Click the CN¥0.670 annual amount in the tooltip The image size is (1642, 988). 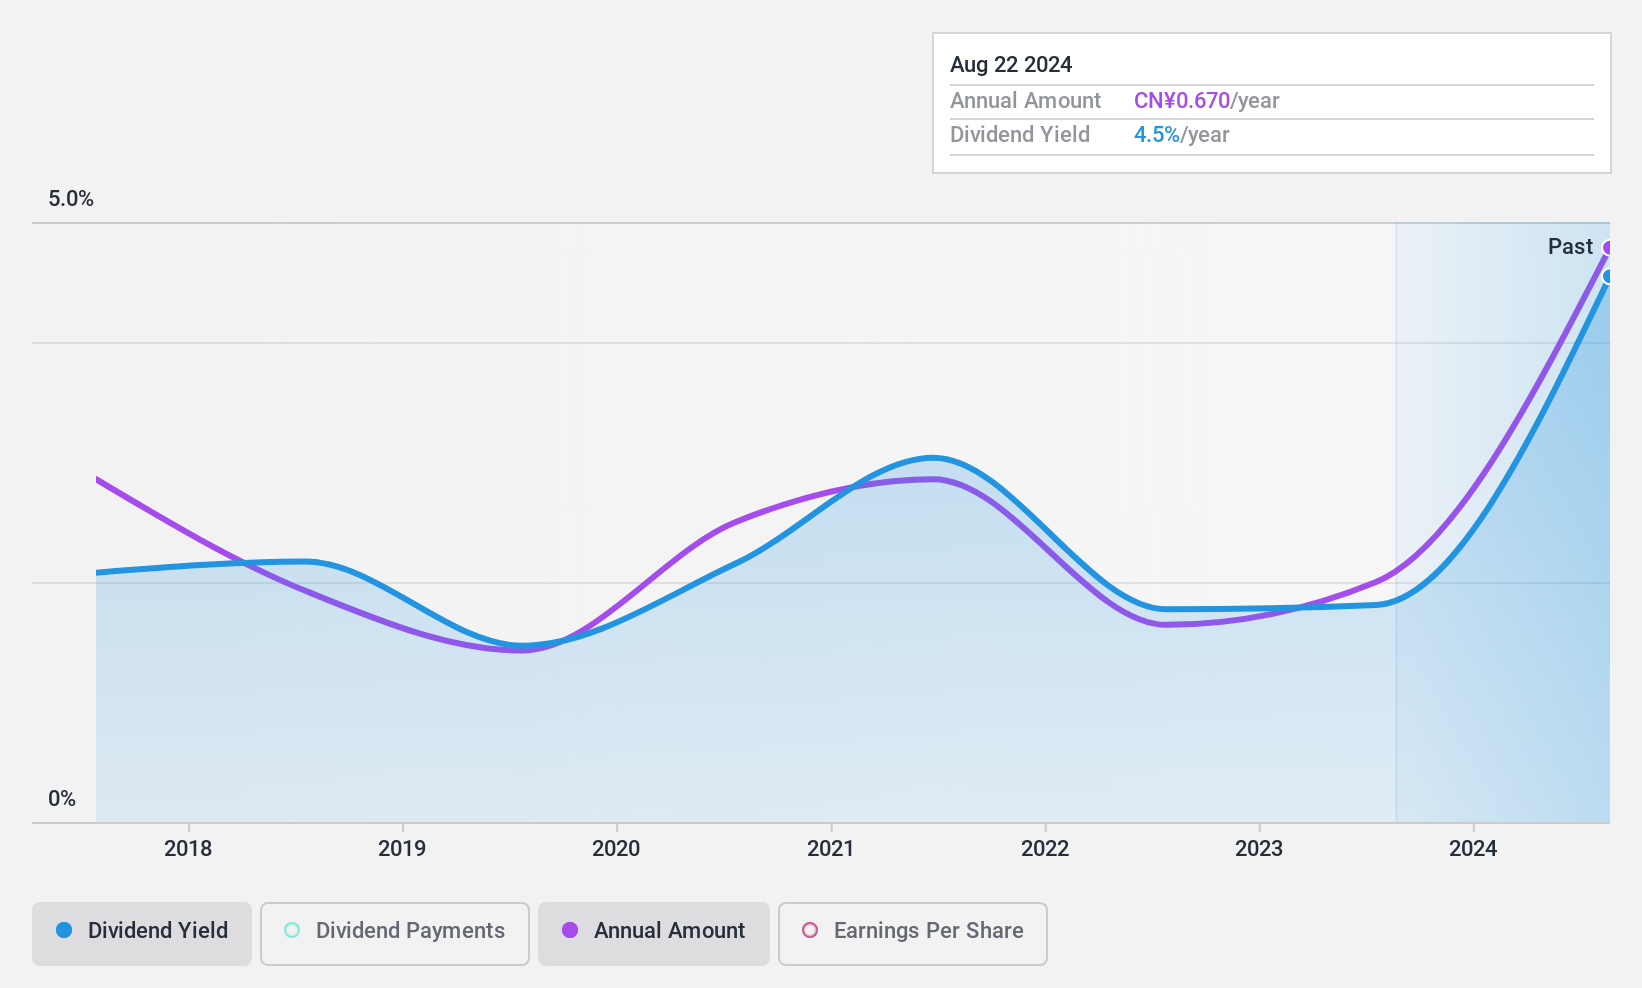pos(1182,101)
